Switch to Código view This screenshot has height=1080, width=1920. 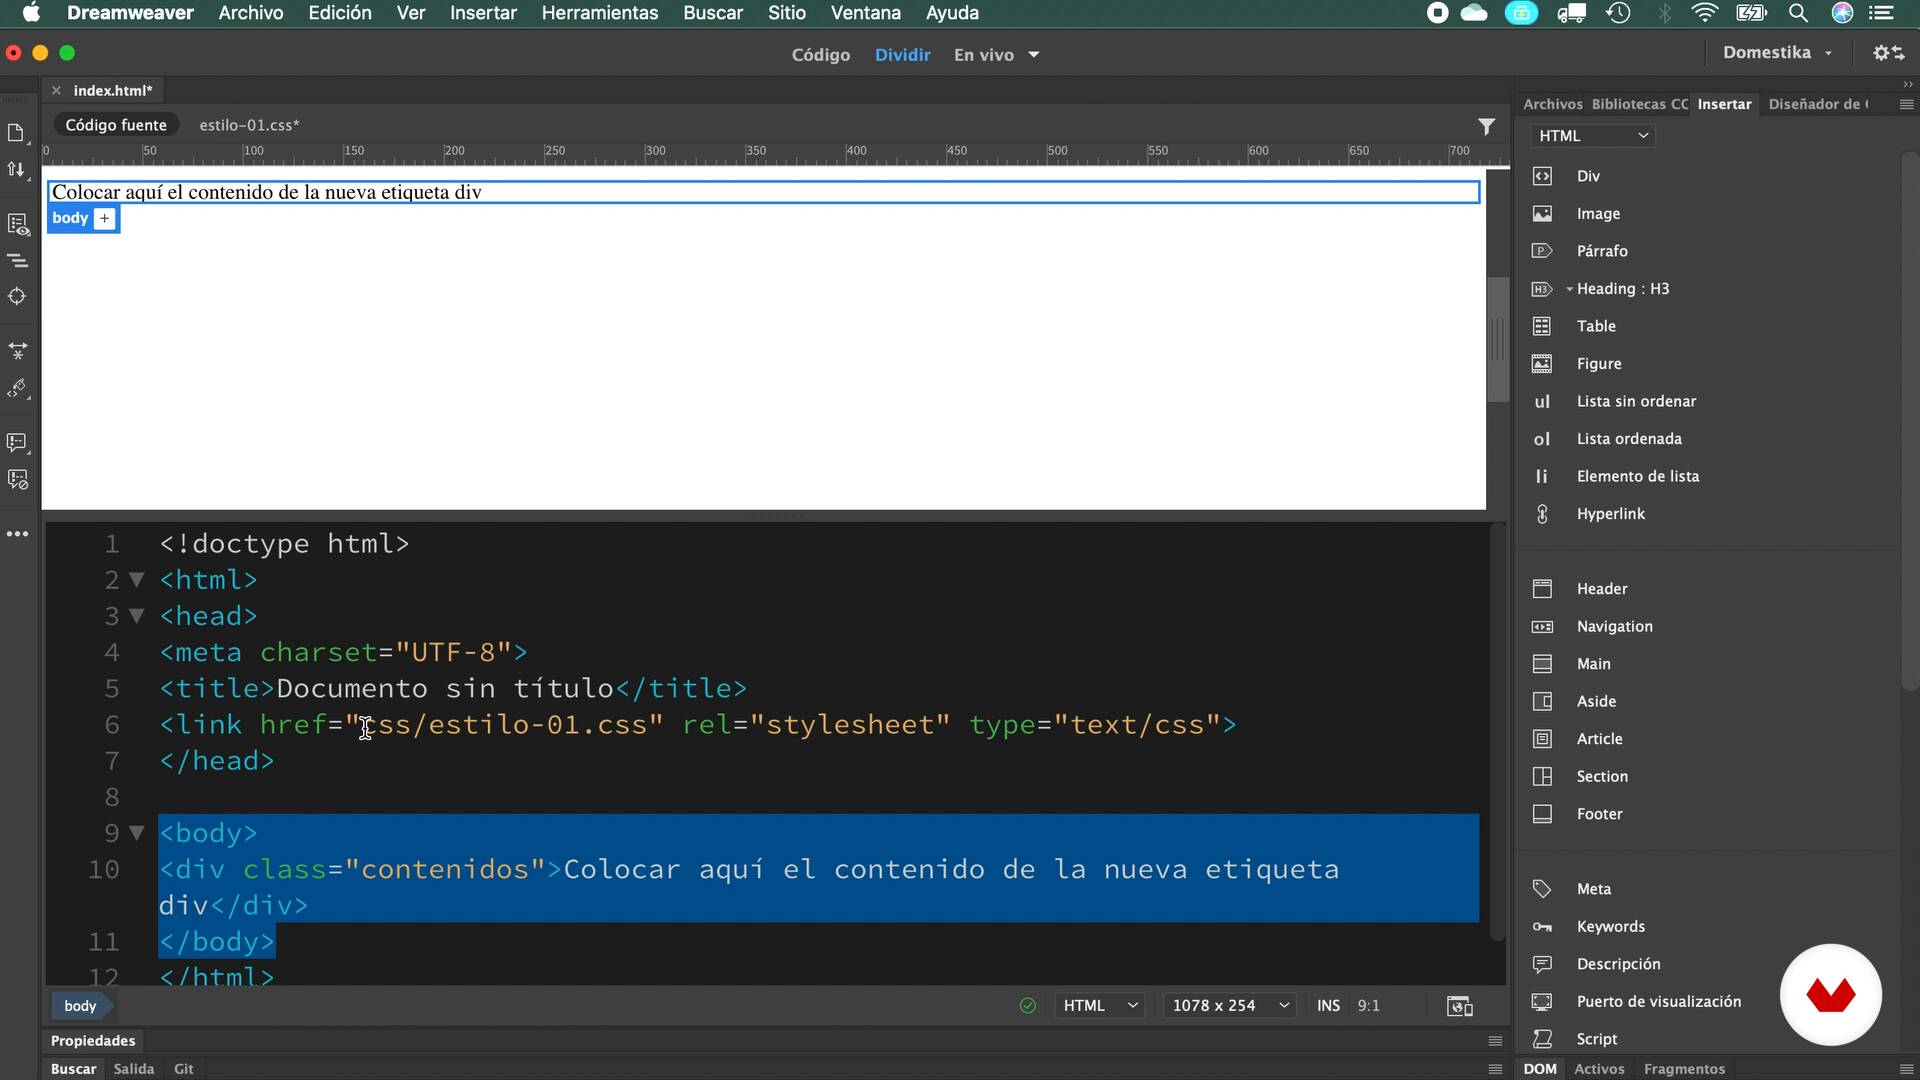click(x=821, y=55)
